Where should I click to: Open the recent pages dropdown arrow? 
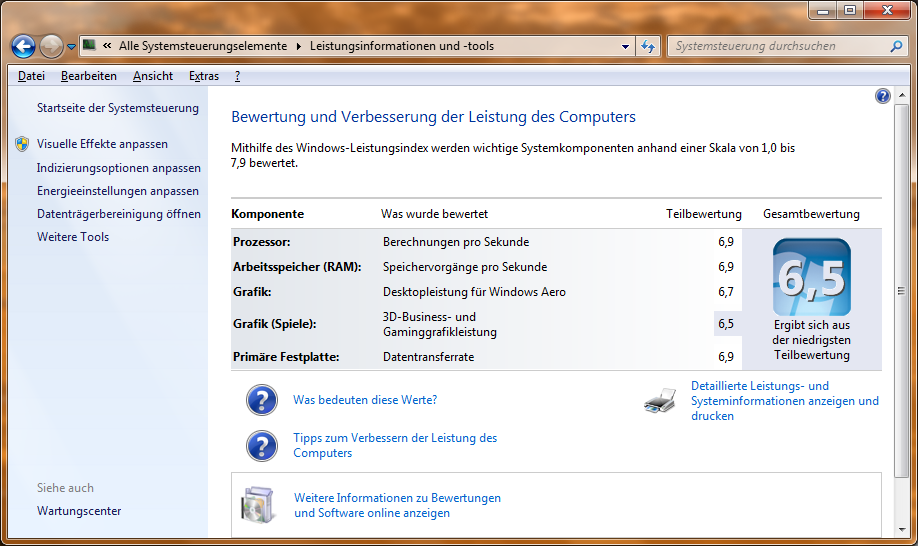71,47
